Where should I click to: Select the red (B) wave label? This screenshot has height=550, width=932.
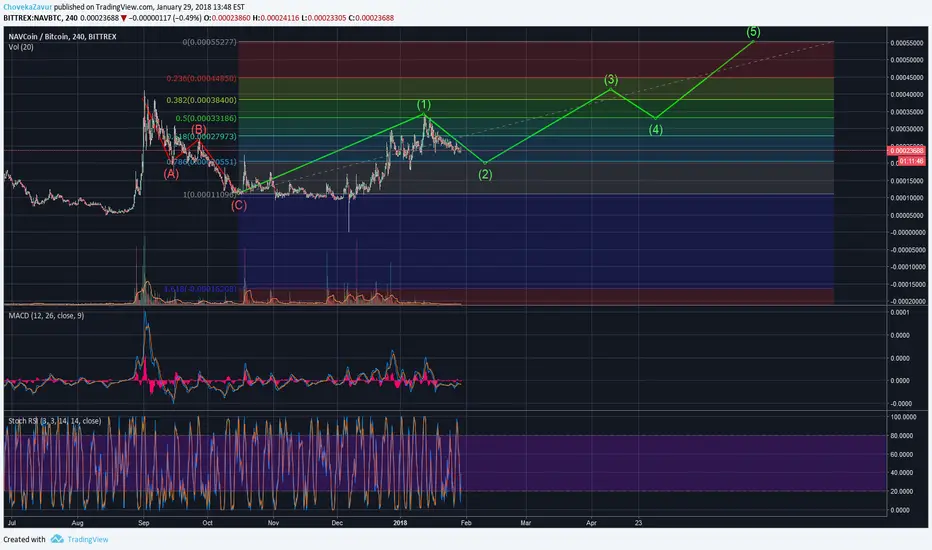(x=199, y=129)
